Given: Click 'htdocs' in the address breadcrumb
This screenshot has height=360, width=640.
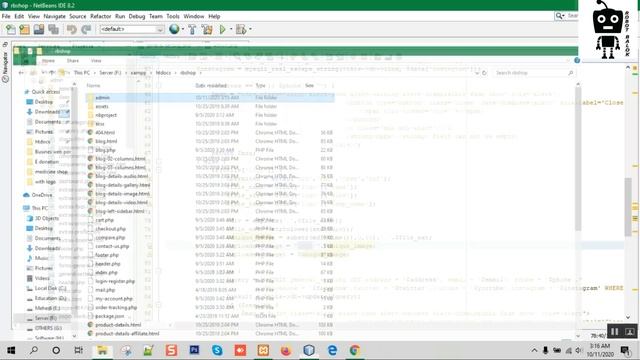Looking at the screenshot, I should 163,73.
